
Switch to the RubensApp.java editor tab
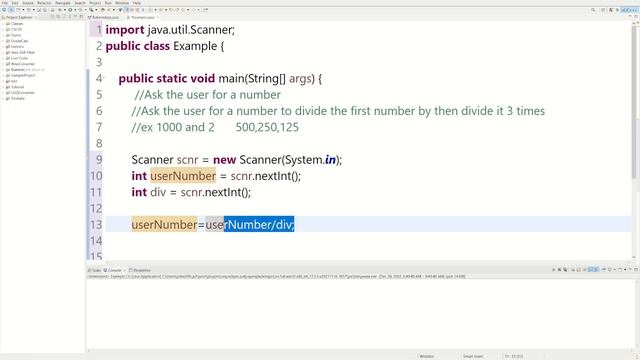click(x=104, y=18)
